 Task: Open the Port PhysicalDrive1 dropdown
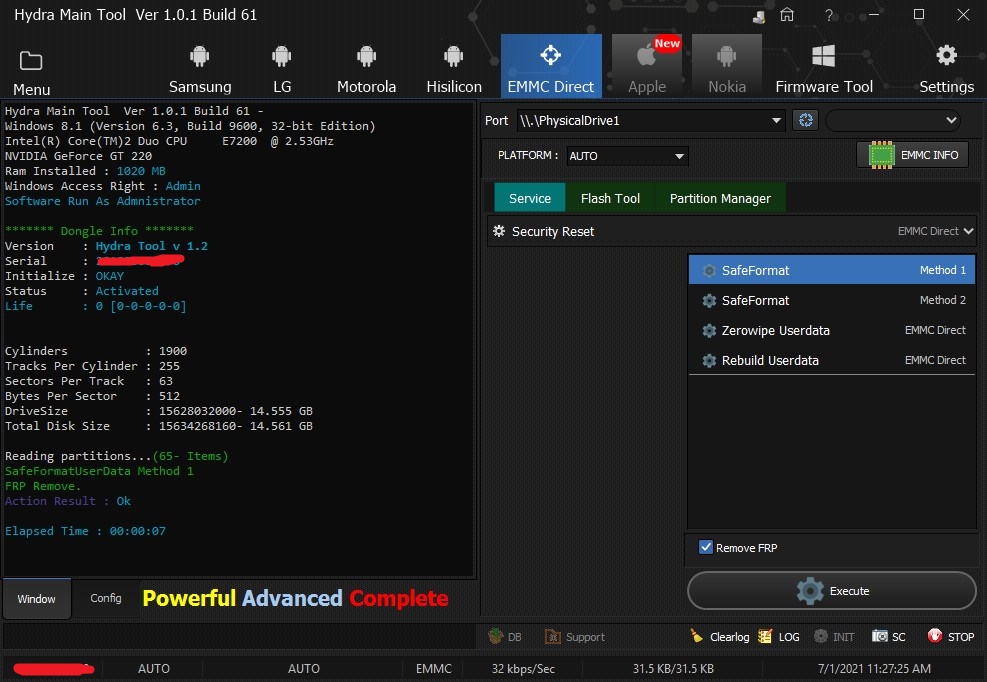click(651, 120)
